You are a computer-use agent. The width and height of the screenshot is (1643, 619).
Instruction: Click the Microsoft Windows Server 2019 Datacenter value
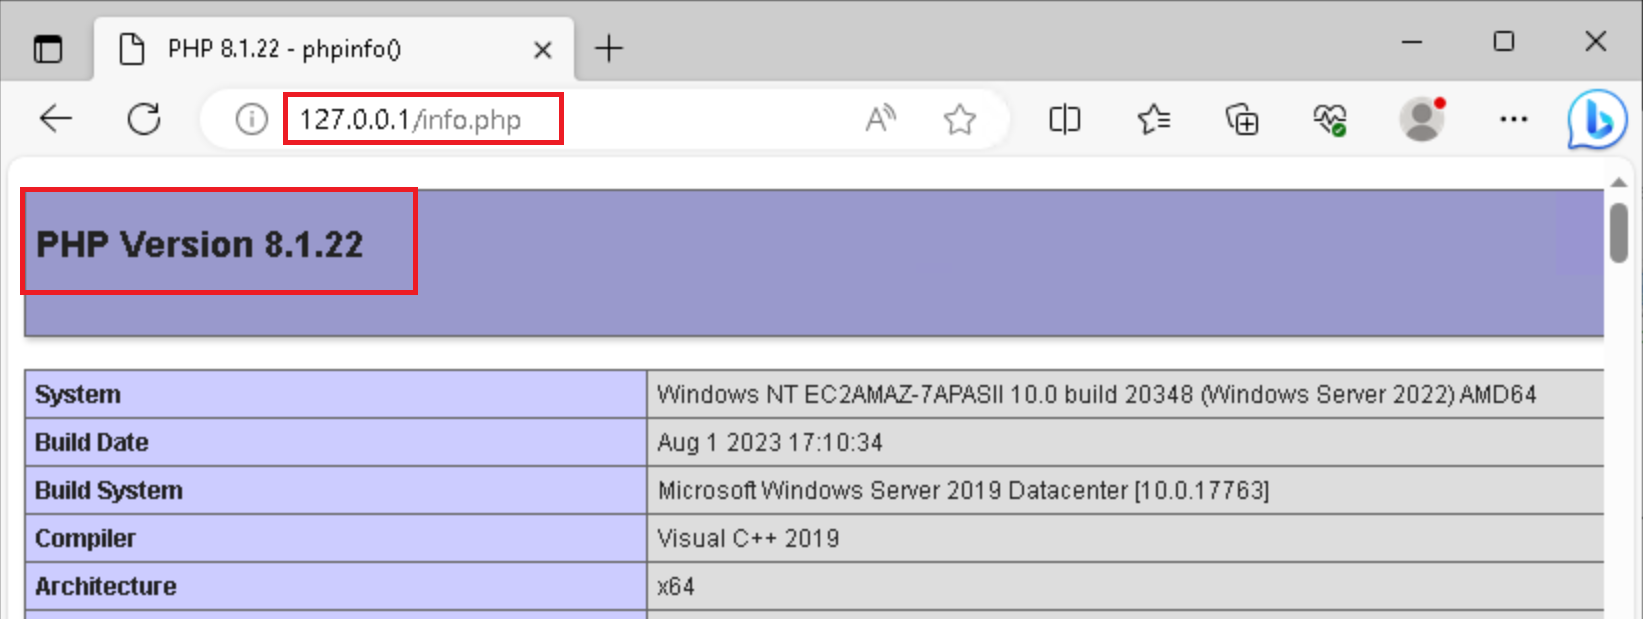963,491
